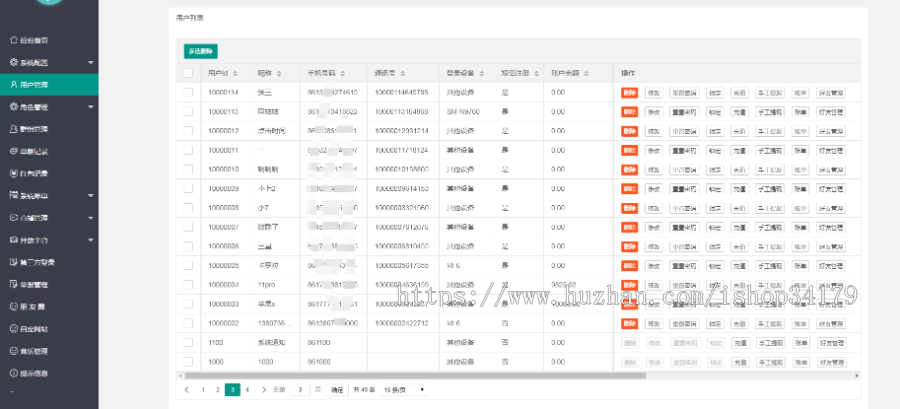Check the box for user 10000113

point(188,112)
